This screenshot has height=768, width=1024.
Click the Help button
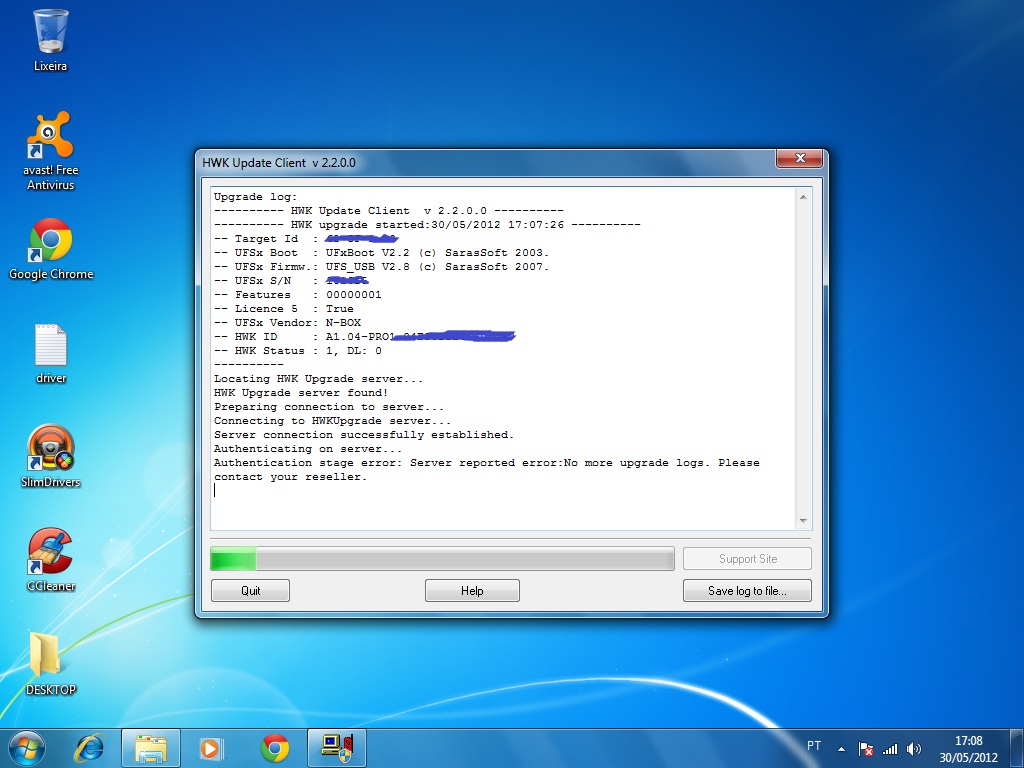[x=472, y=590]
